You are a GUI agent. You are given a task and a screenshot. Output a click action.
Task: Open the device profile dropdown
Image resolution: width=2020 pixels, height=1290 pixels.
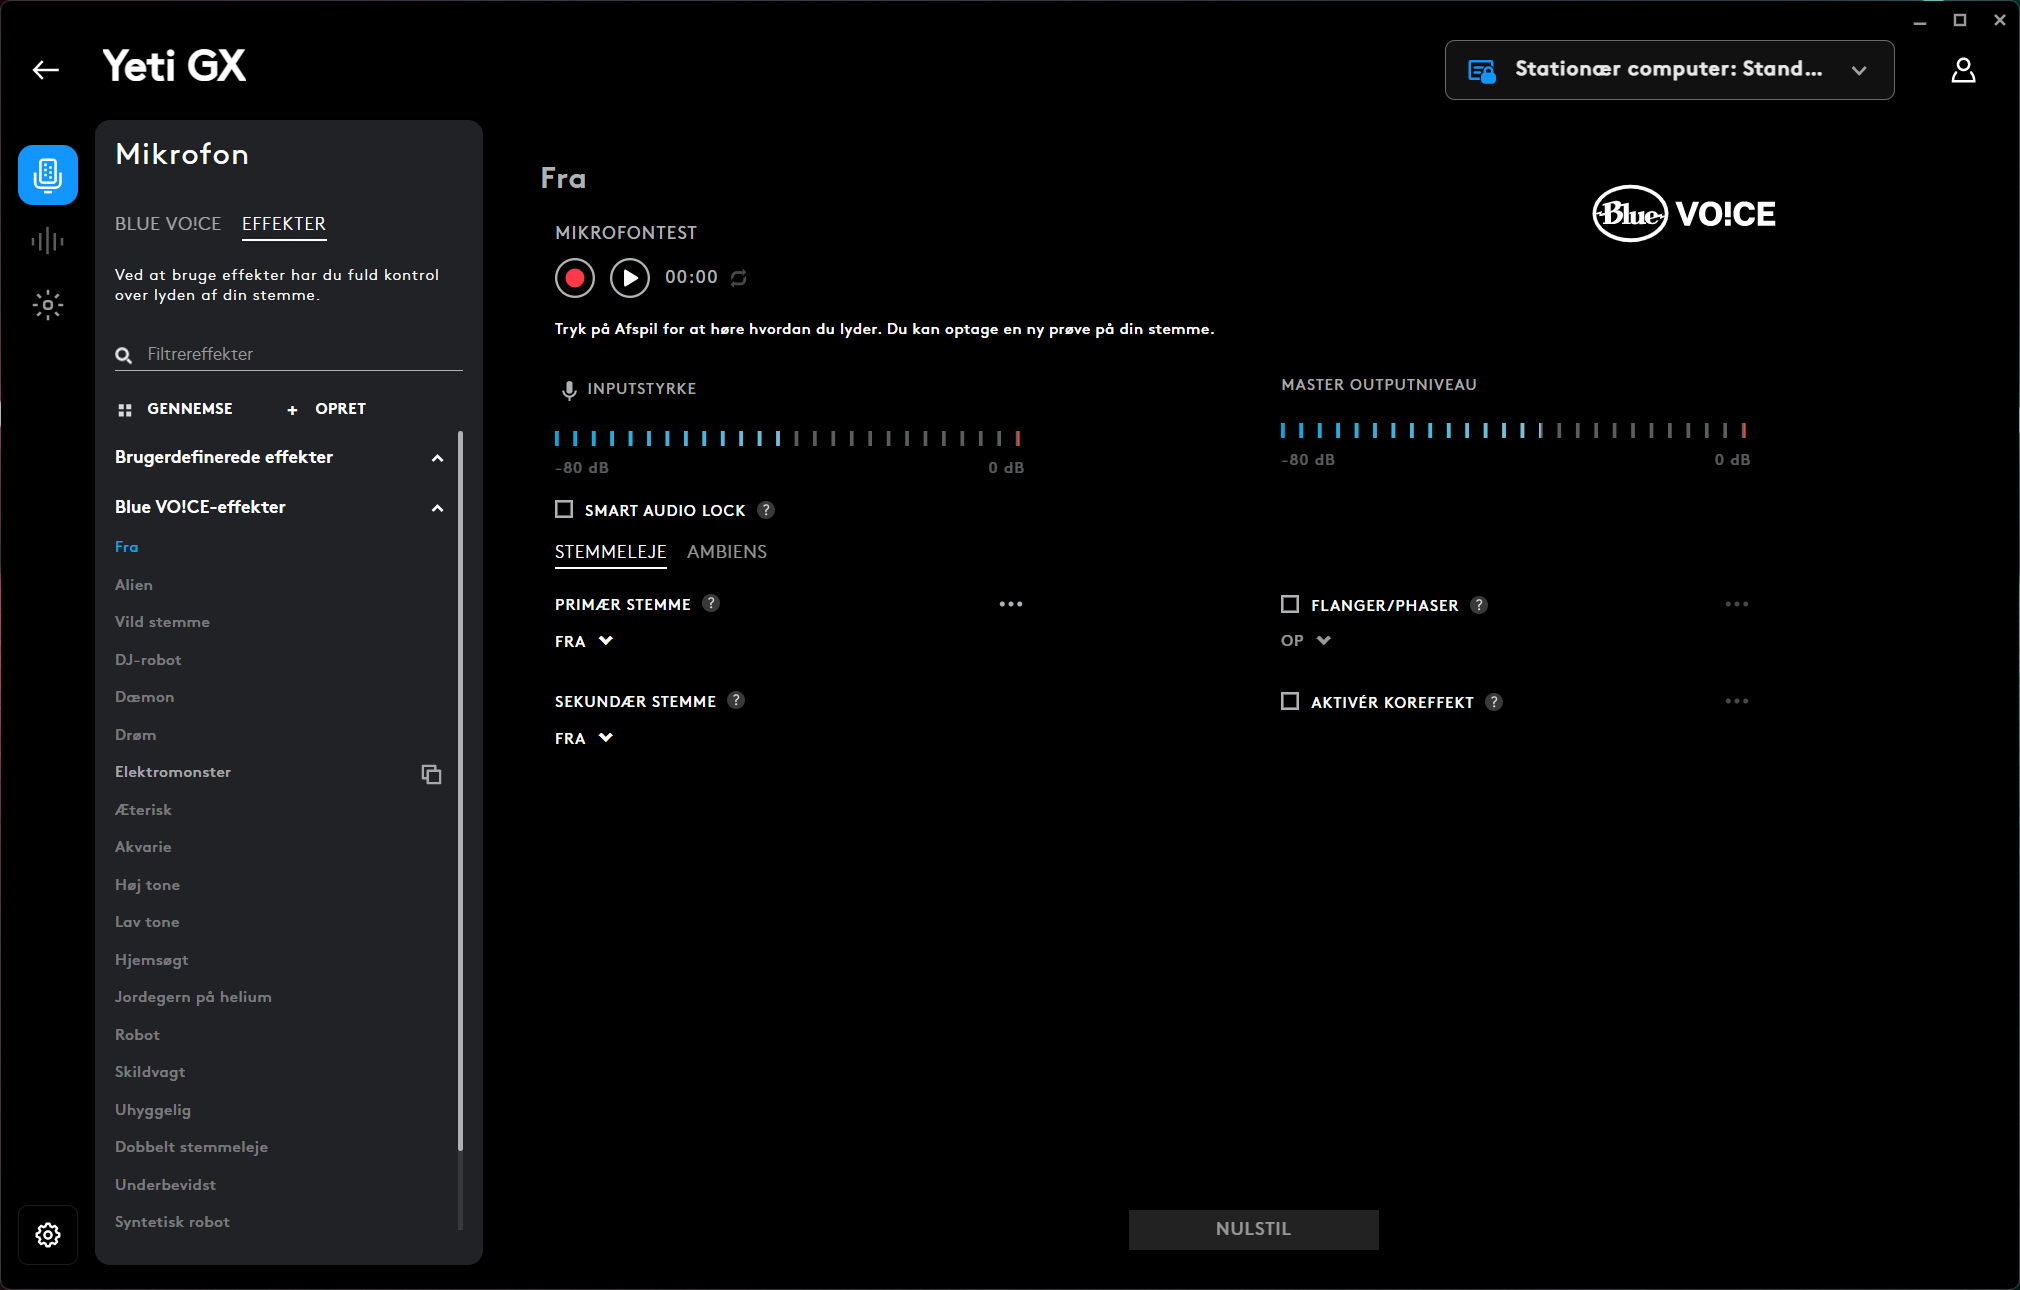[1669, 70]
